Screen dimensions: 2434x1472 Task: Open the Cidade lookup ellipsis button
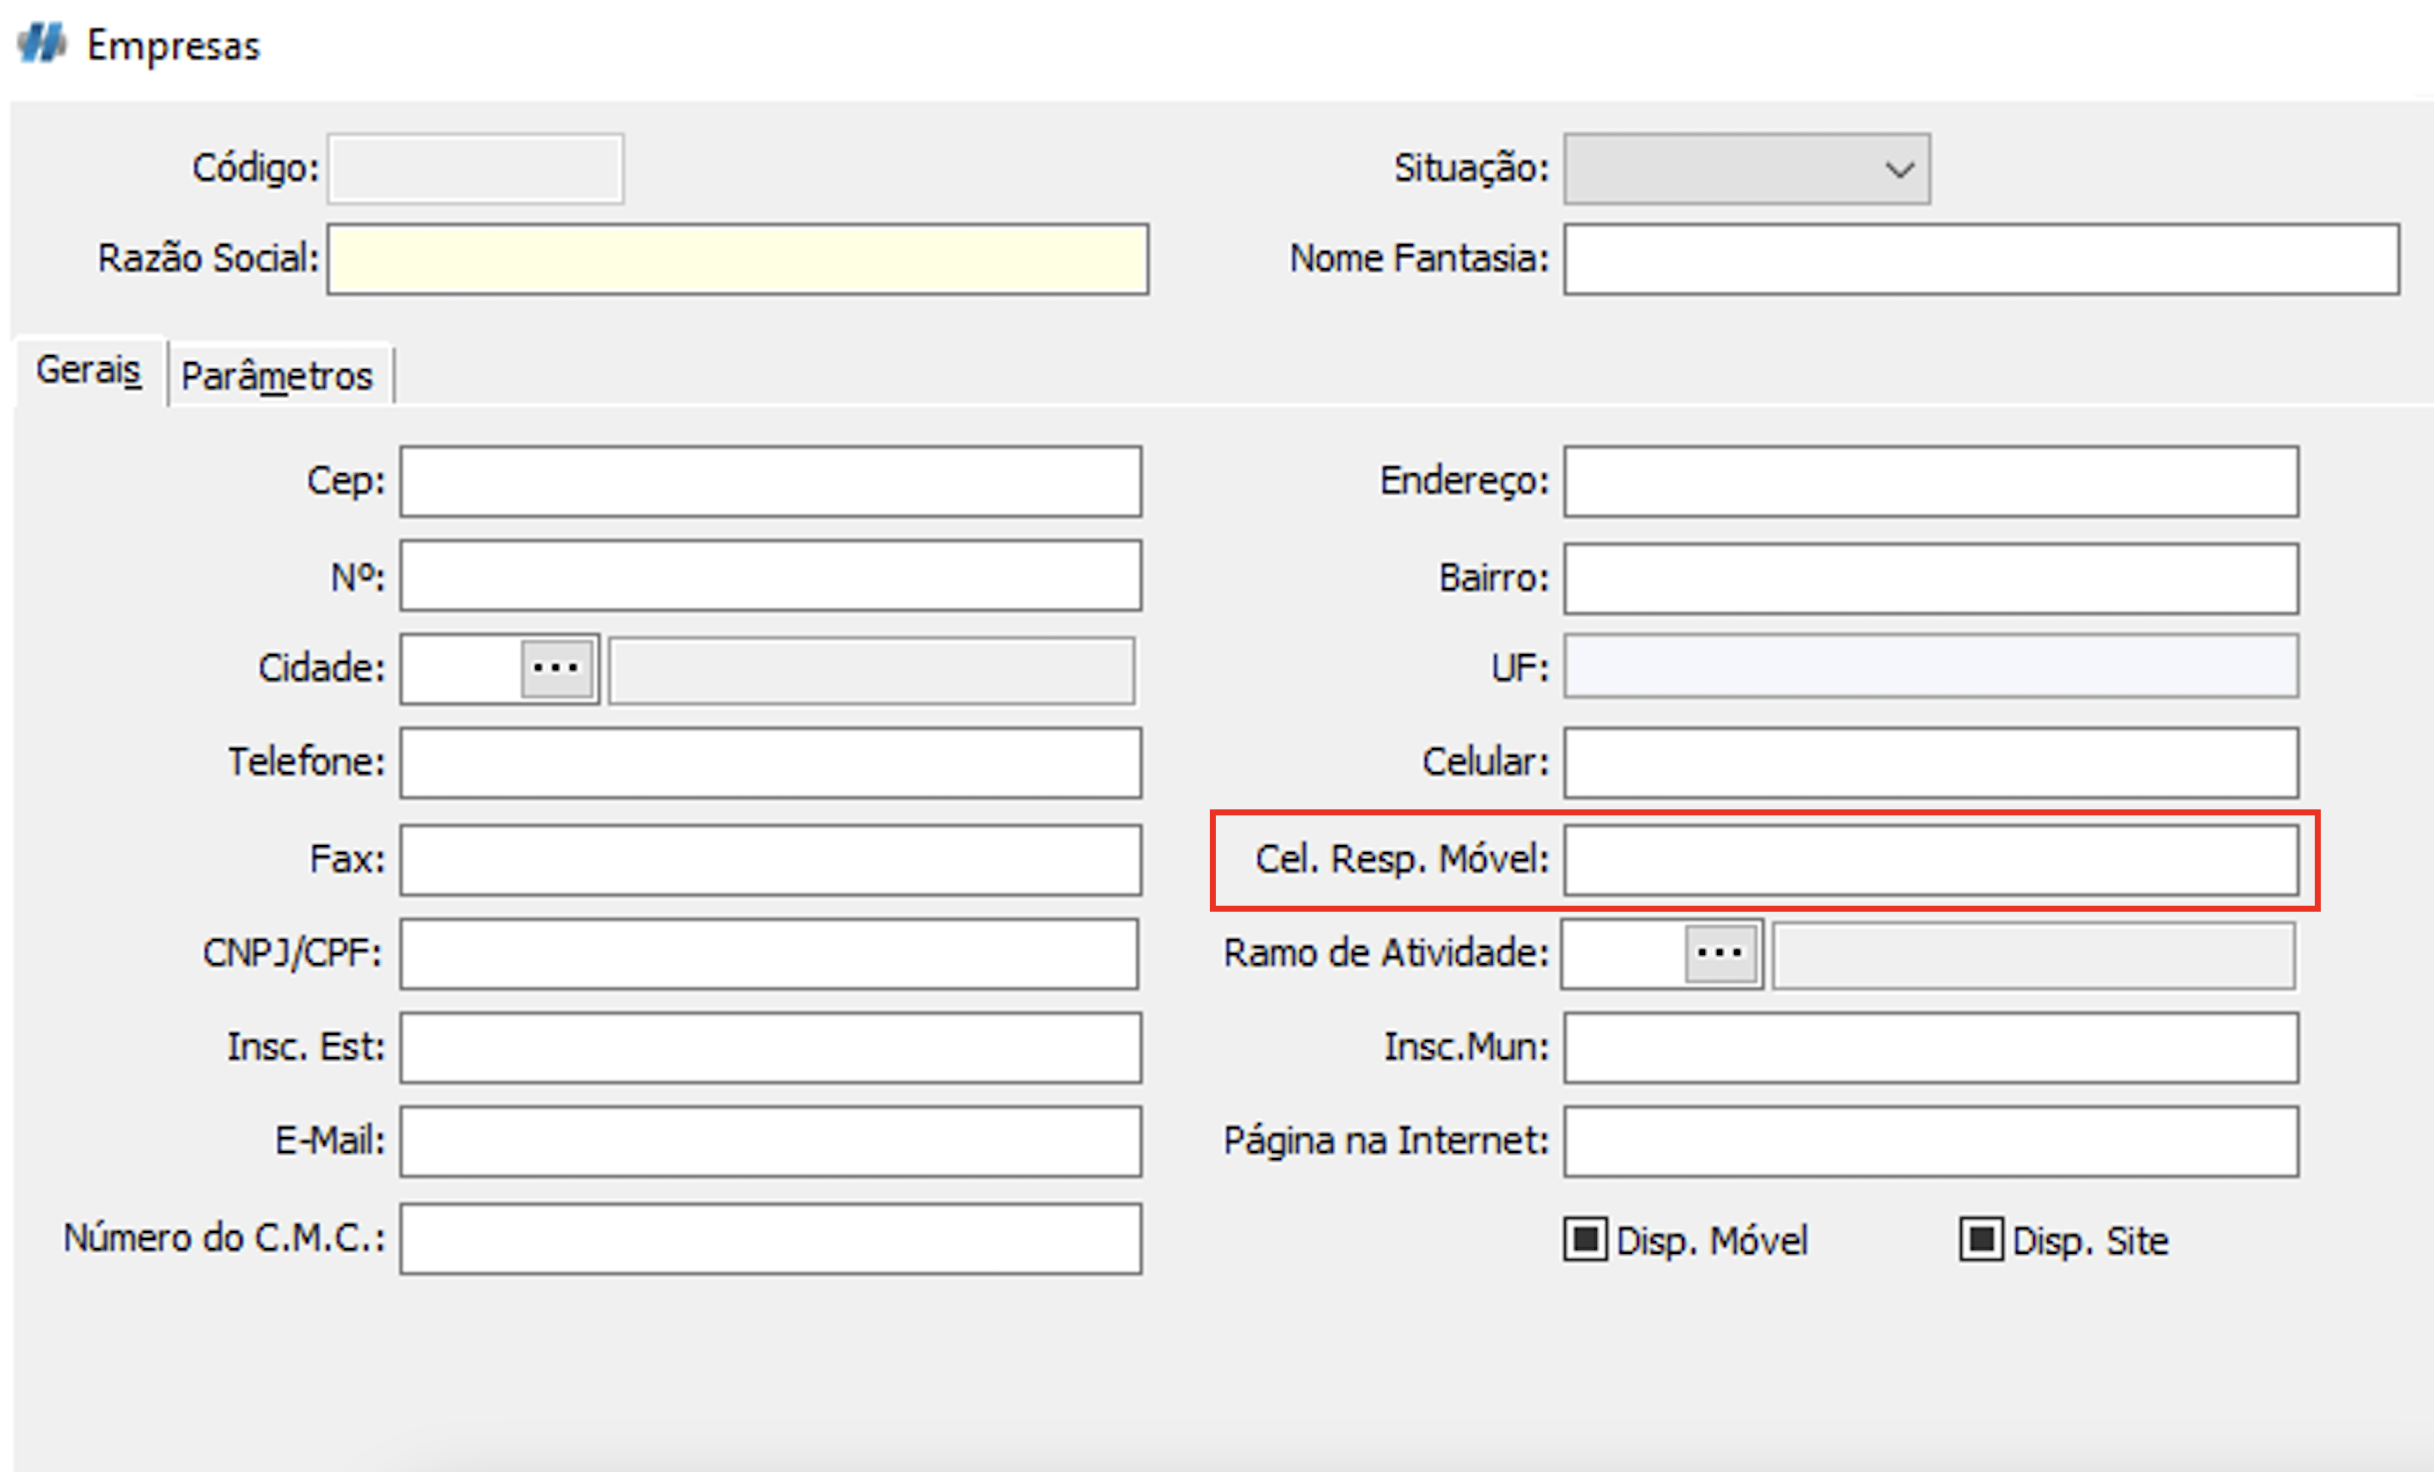point(557,668)
